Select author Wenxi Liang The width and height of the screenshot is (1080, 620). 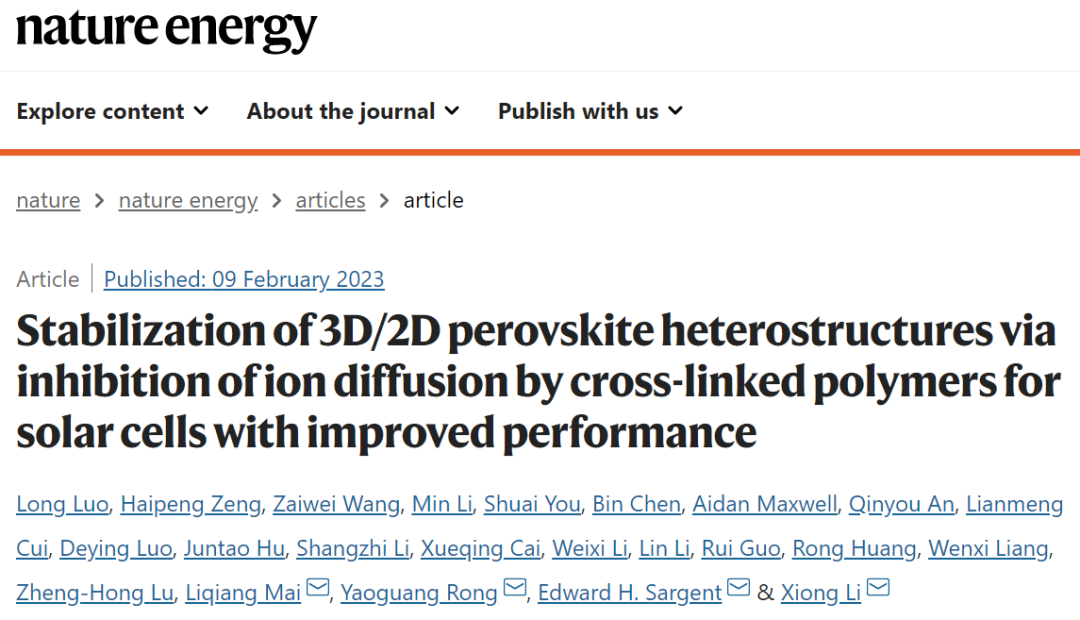tap(988, 548)
